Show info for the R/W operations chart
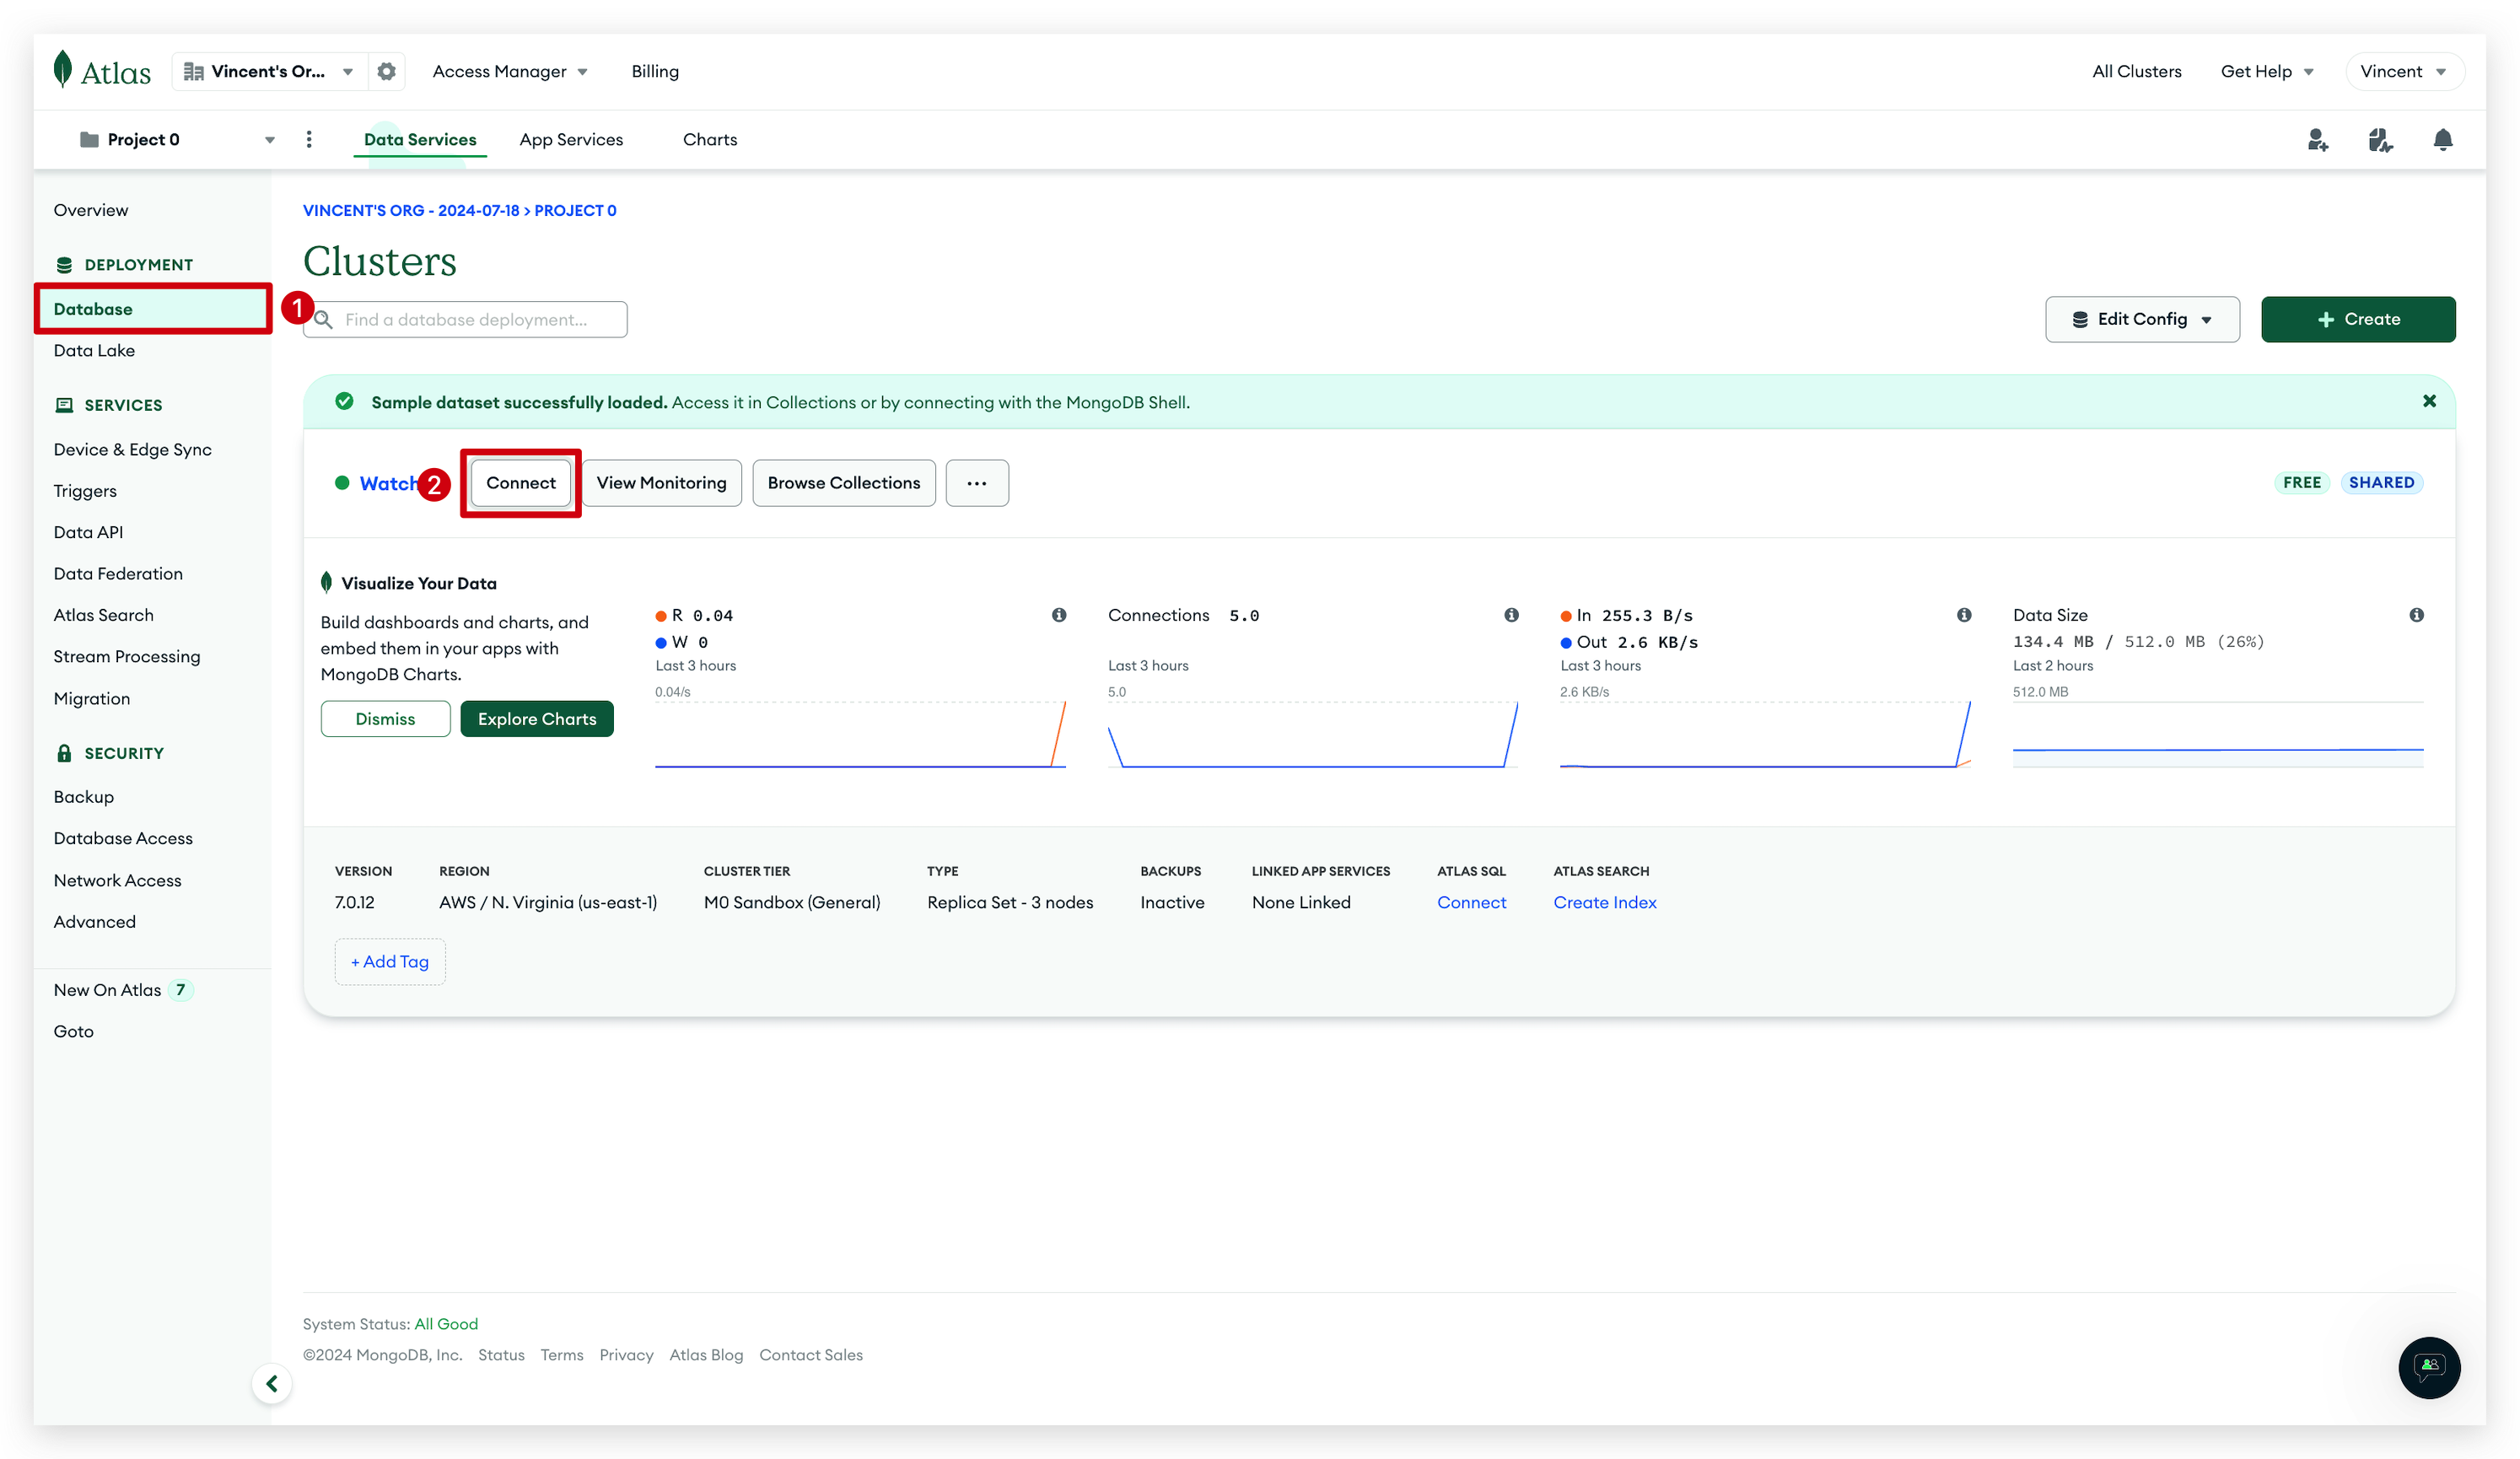 coord(1058,615)
